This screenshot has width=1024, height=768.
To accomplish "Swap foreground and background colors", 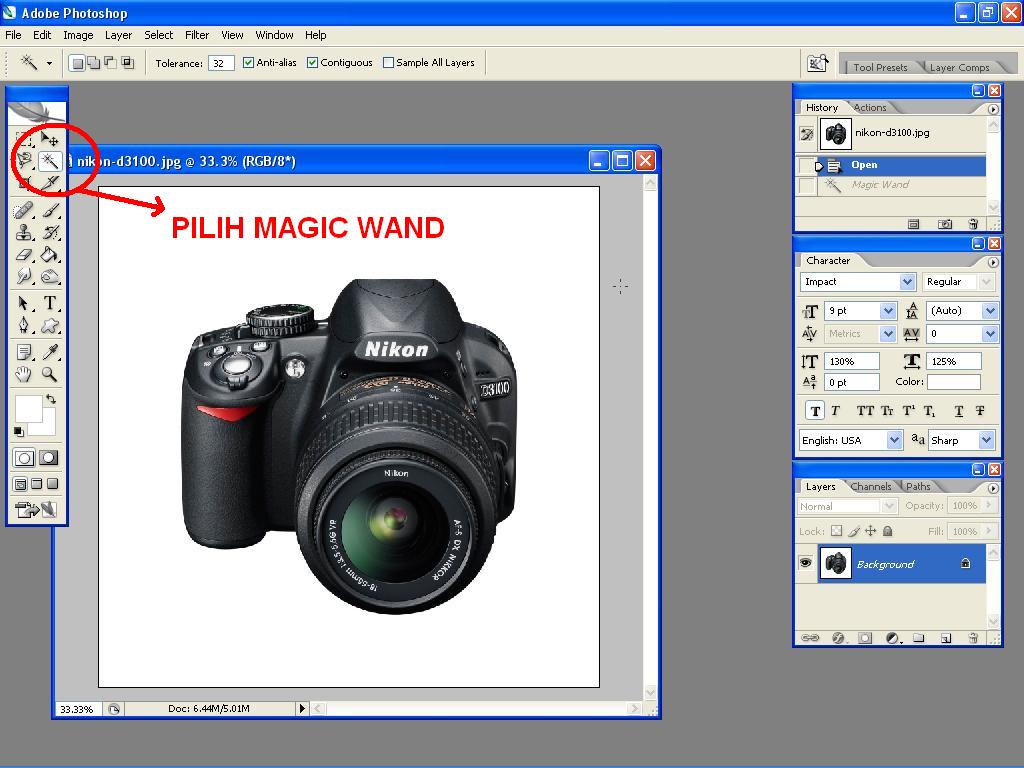I will 51,398.
